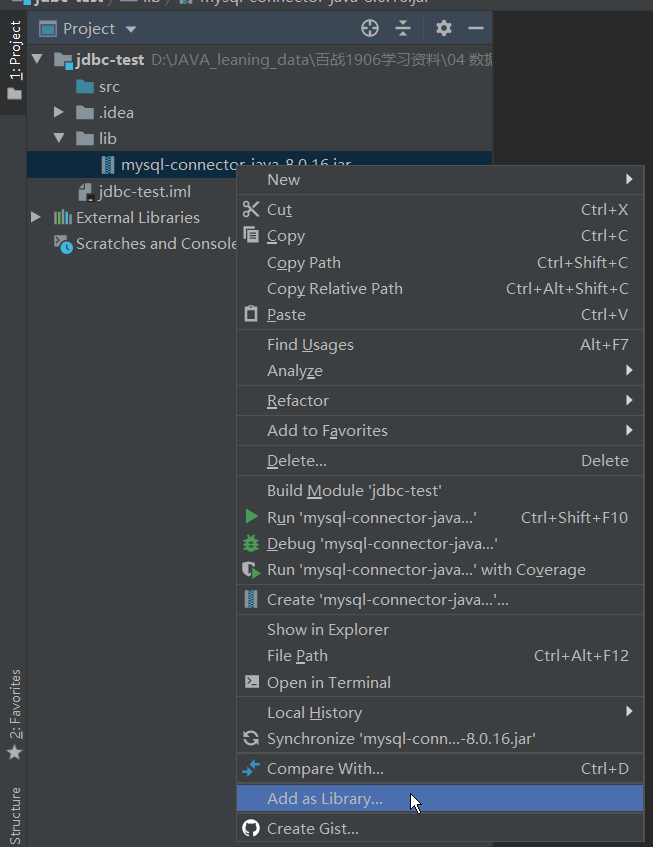This screenshot has height=847, width=653.
Task: Collapse the lib folder arrow
Action: 59,138
